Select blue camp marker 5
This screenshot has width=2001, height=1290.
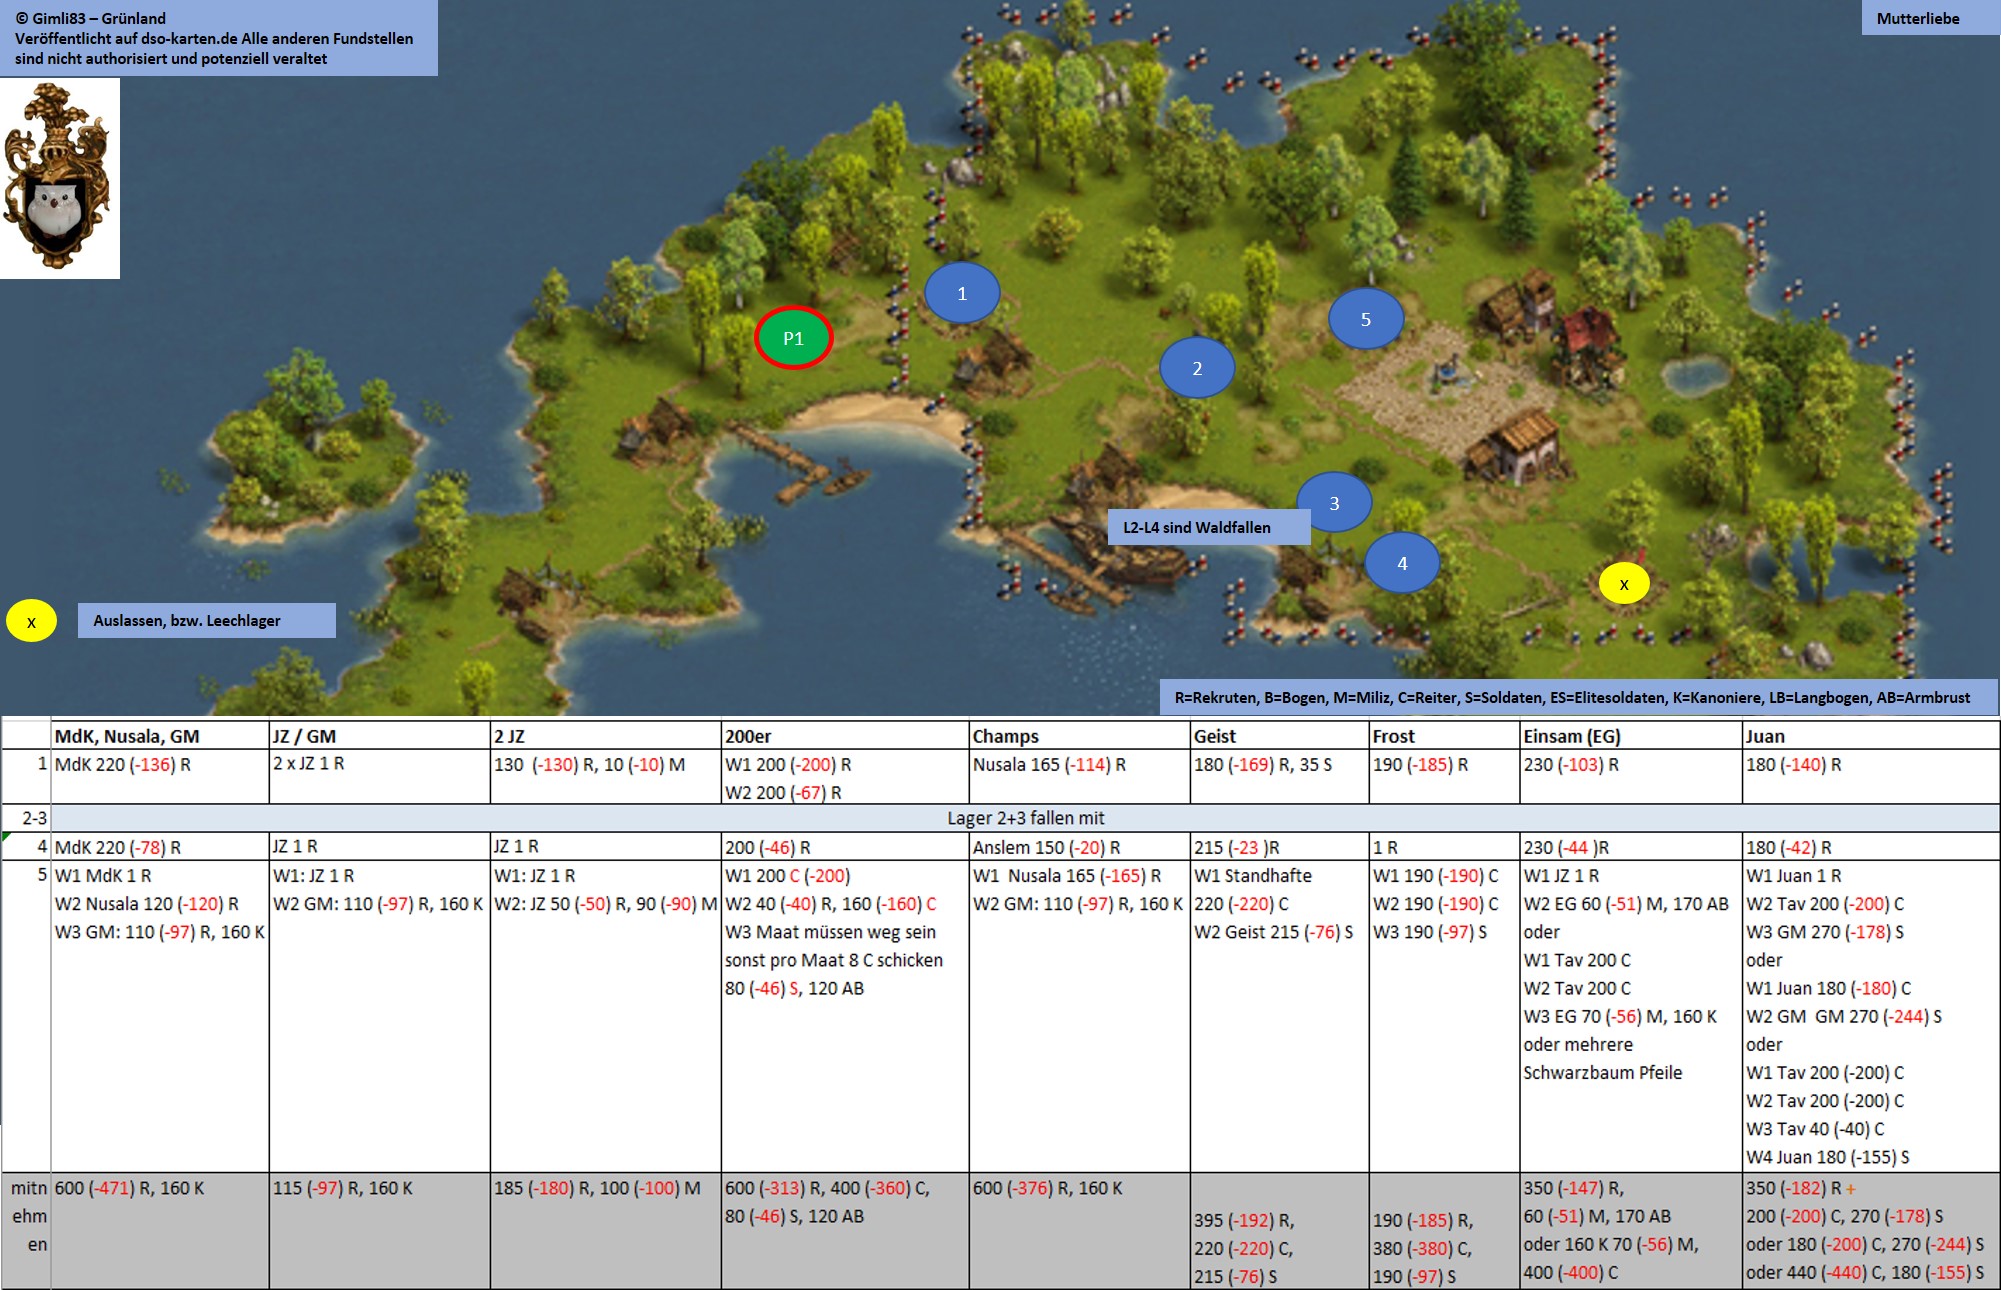coord(1366,319)
